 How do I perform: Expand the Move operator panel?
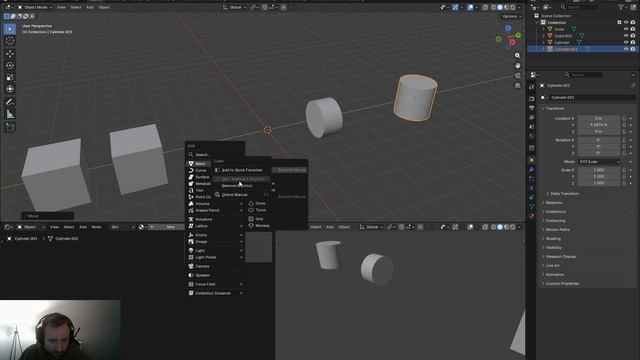point(47,216)
